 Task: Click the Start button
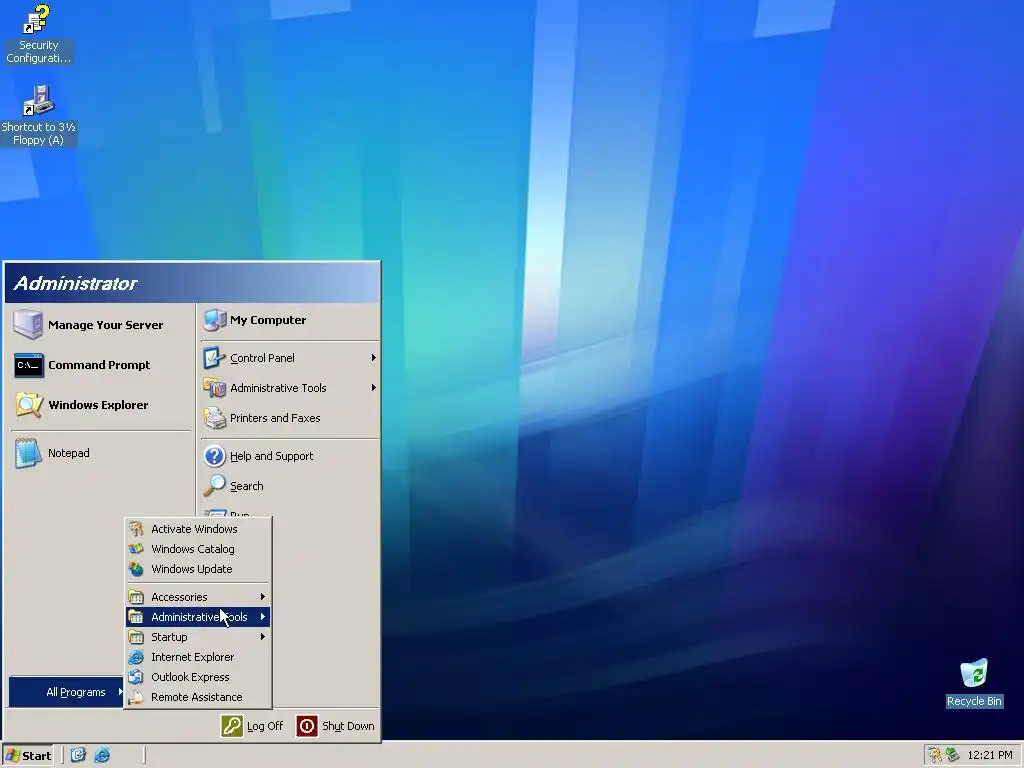(x=27, y=756)
